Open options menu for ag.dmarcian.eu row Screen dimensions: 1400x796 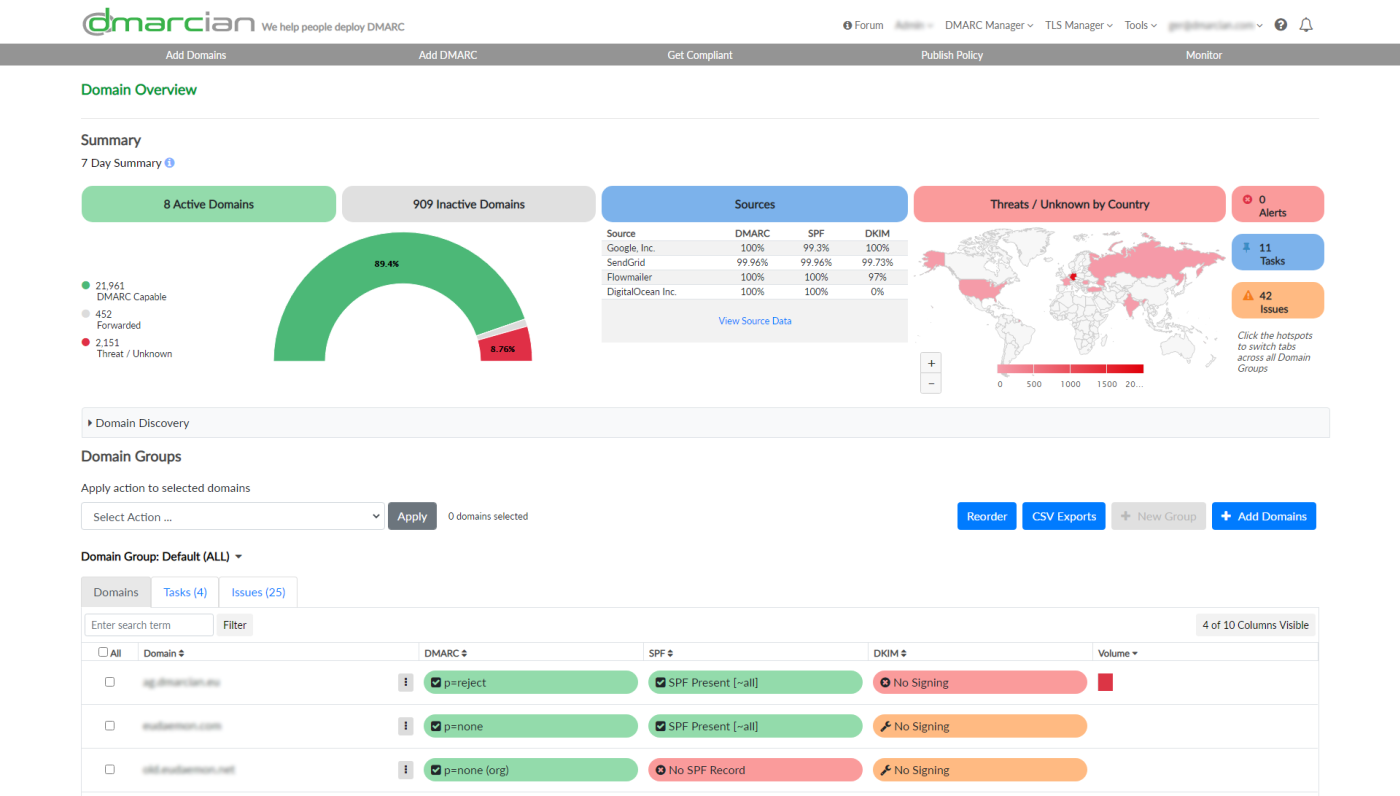click(405, 682)
